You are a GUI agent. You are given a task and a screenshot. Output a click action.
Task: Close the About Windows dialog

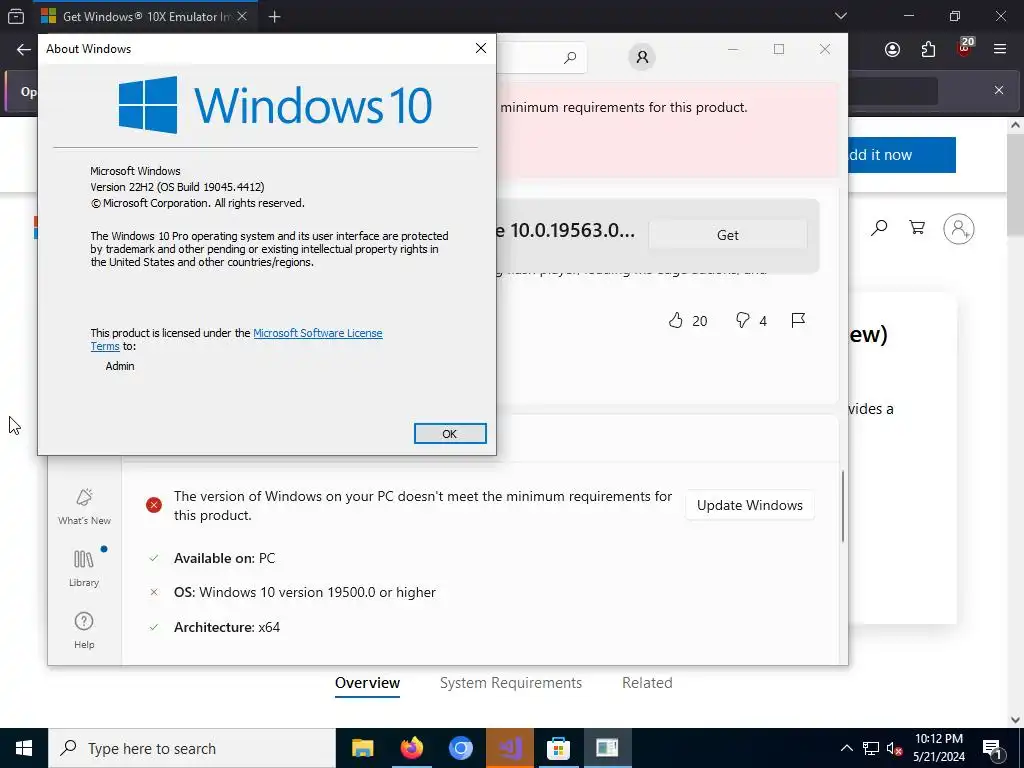pos(481,48)
